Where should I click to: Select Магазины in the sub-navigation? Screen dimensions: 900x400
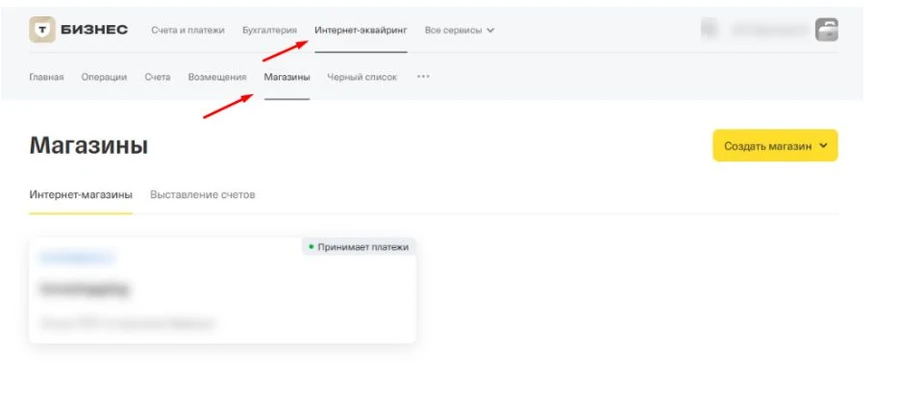287,77
